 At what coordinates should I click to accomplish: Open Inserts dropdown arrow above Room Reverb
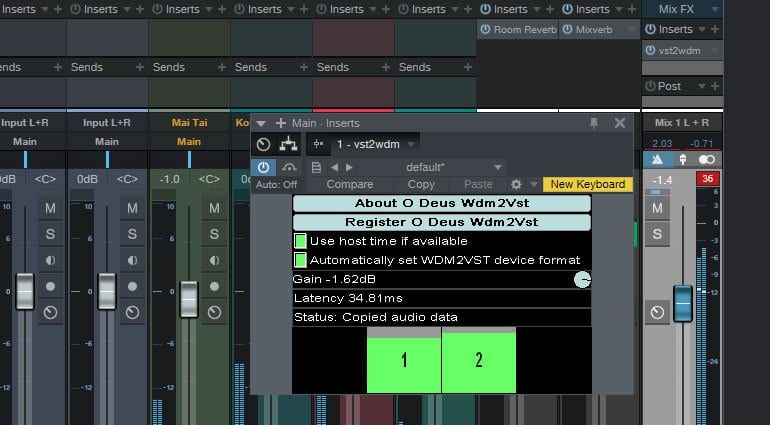537,9
